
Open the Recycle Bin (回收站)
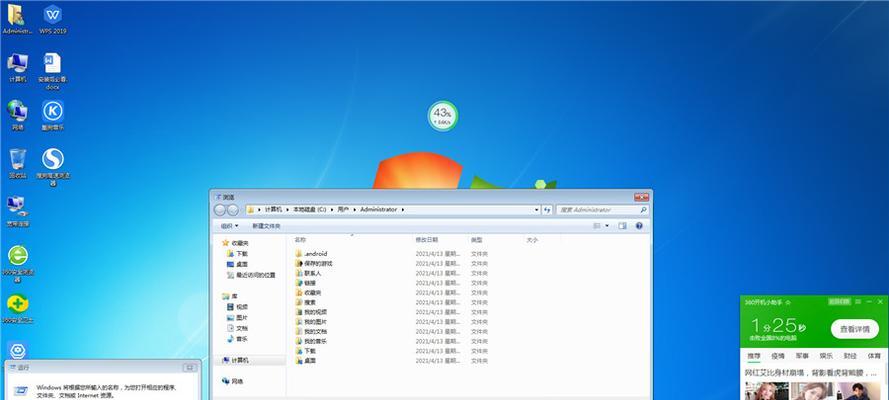click(x=18, y=164)
